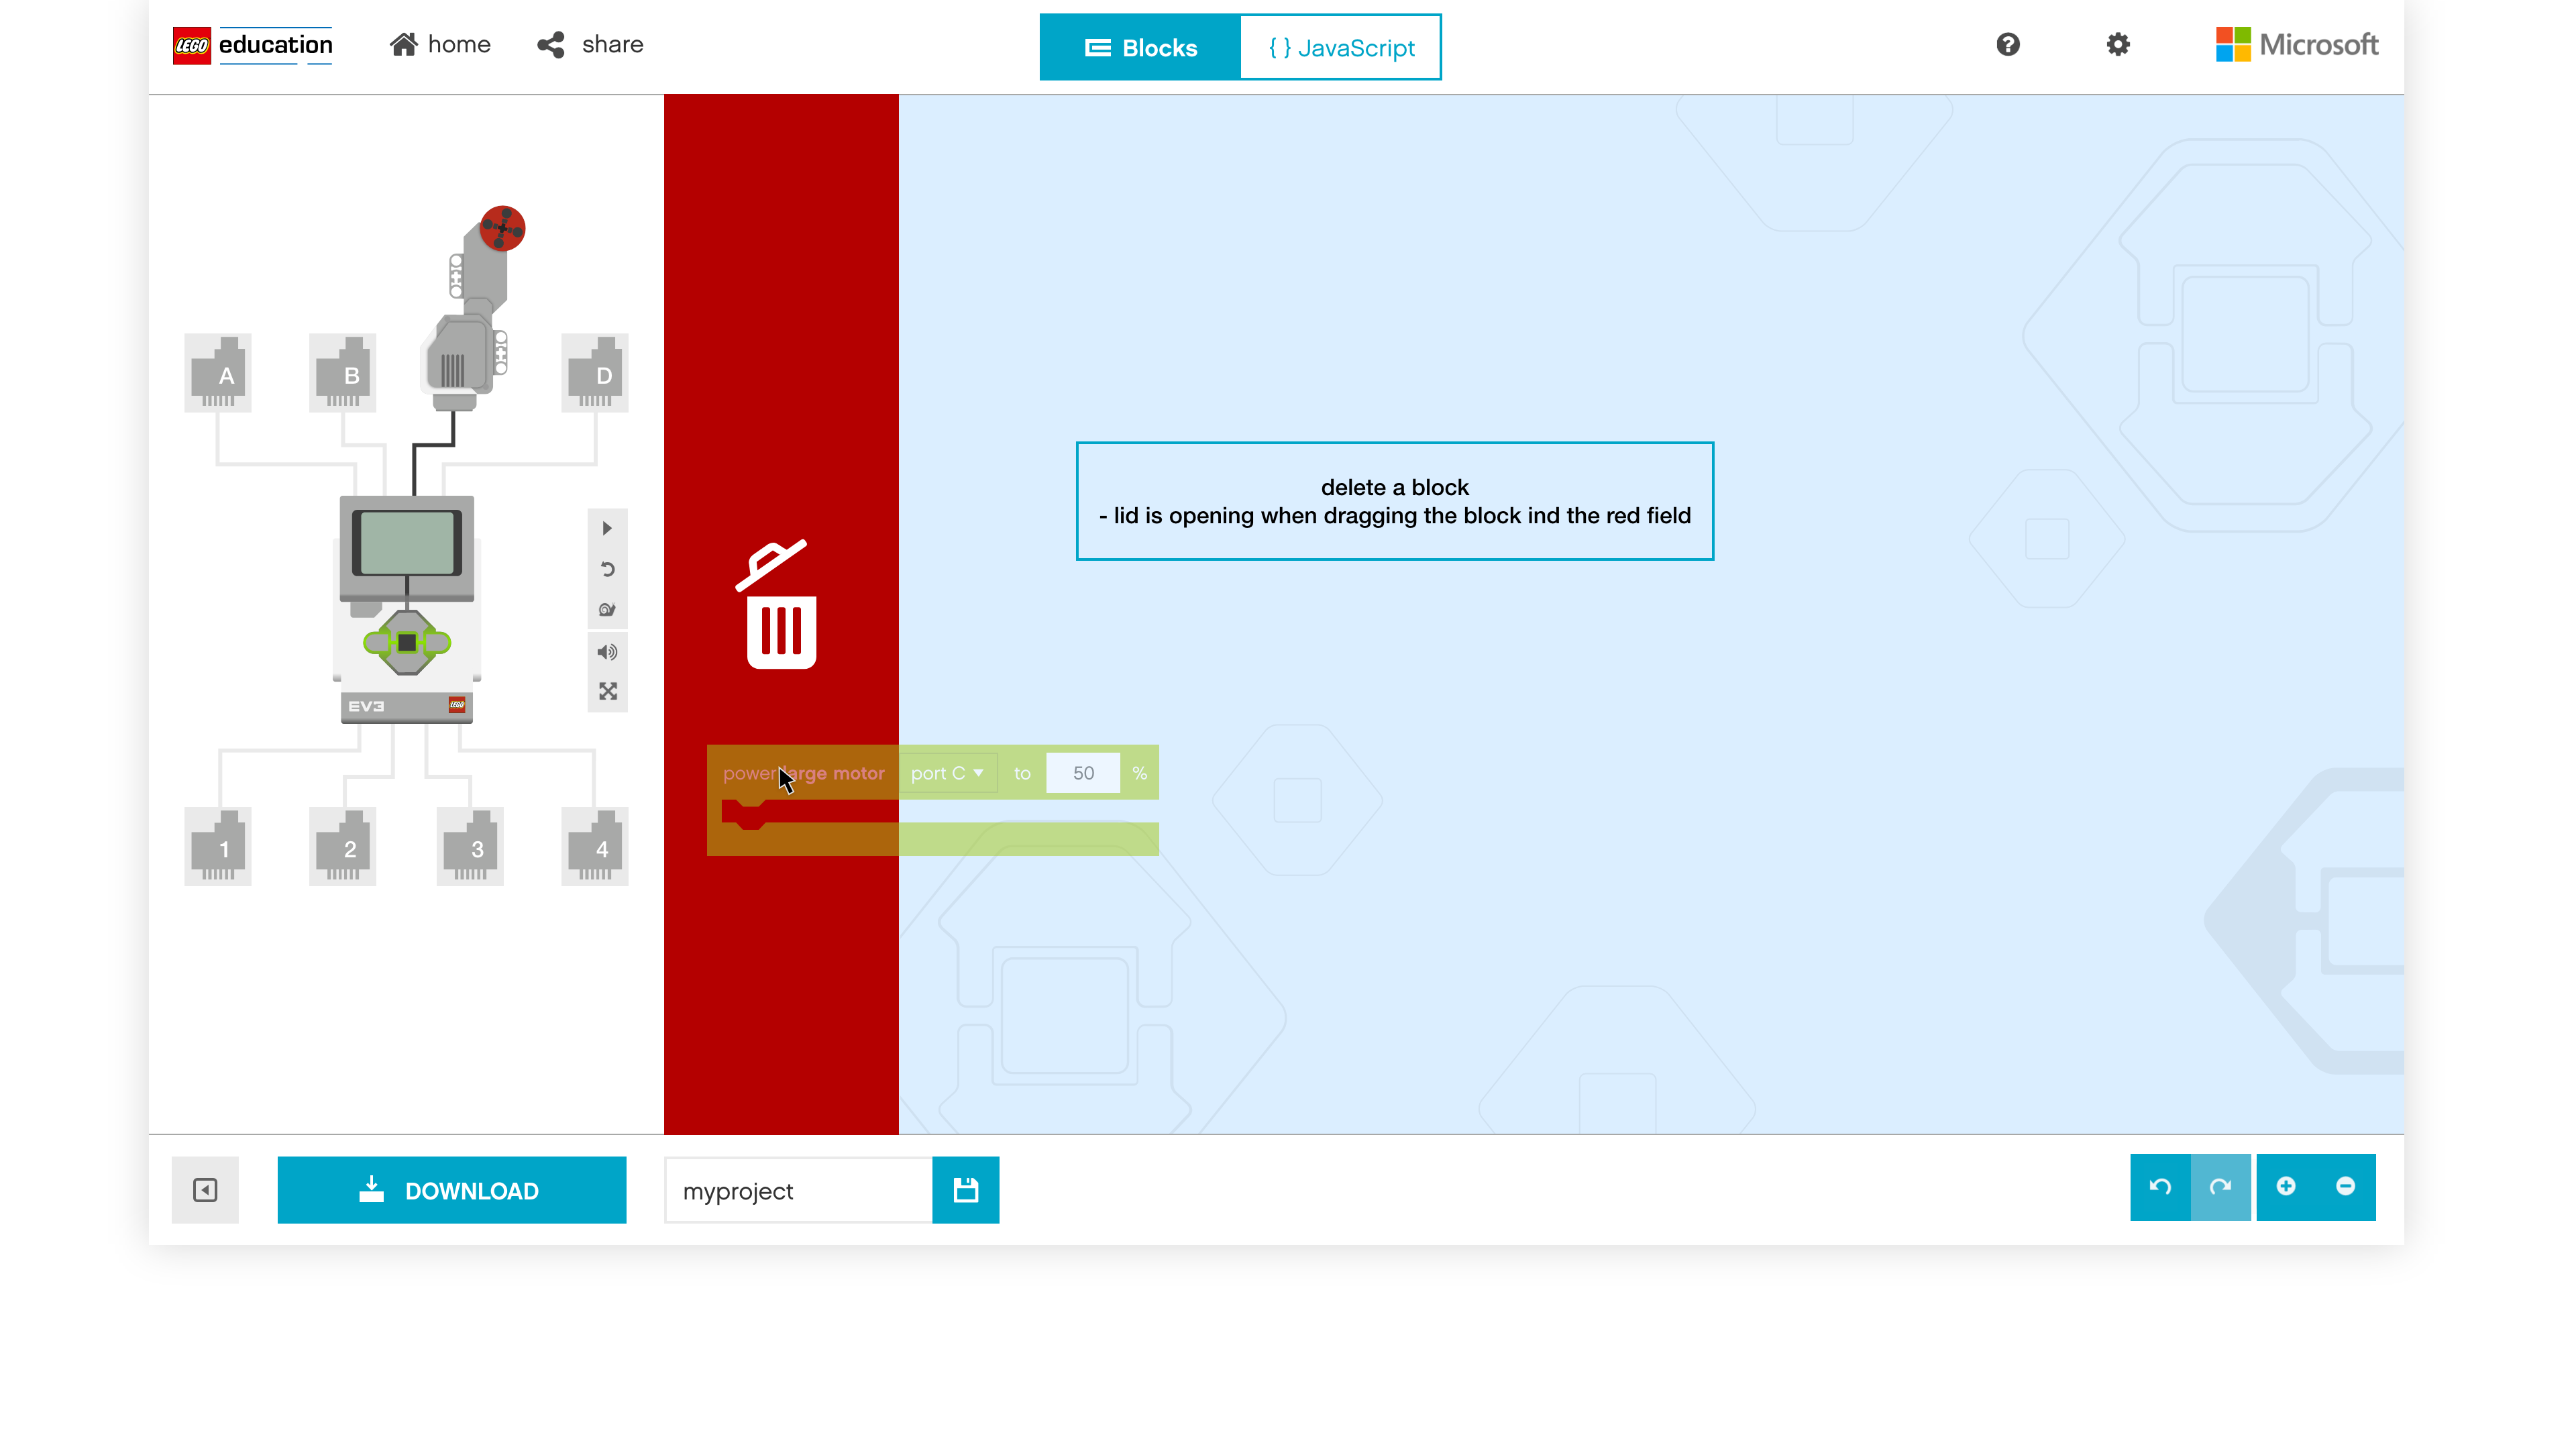Toggle slow-motion snail mode

607,610
